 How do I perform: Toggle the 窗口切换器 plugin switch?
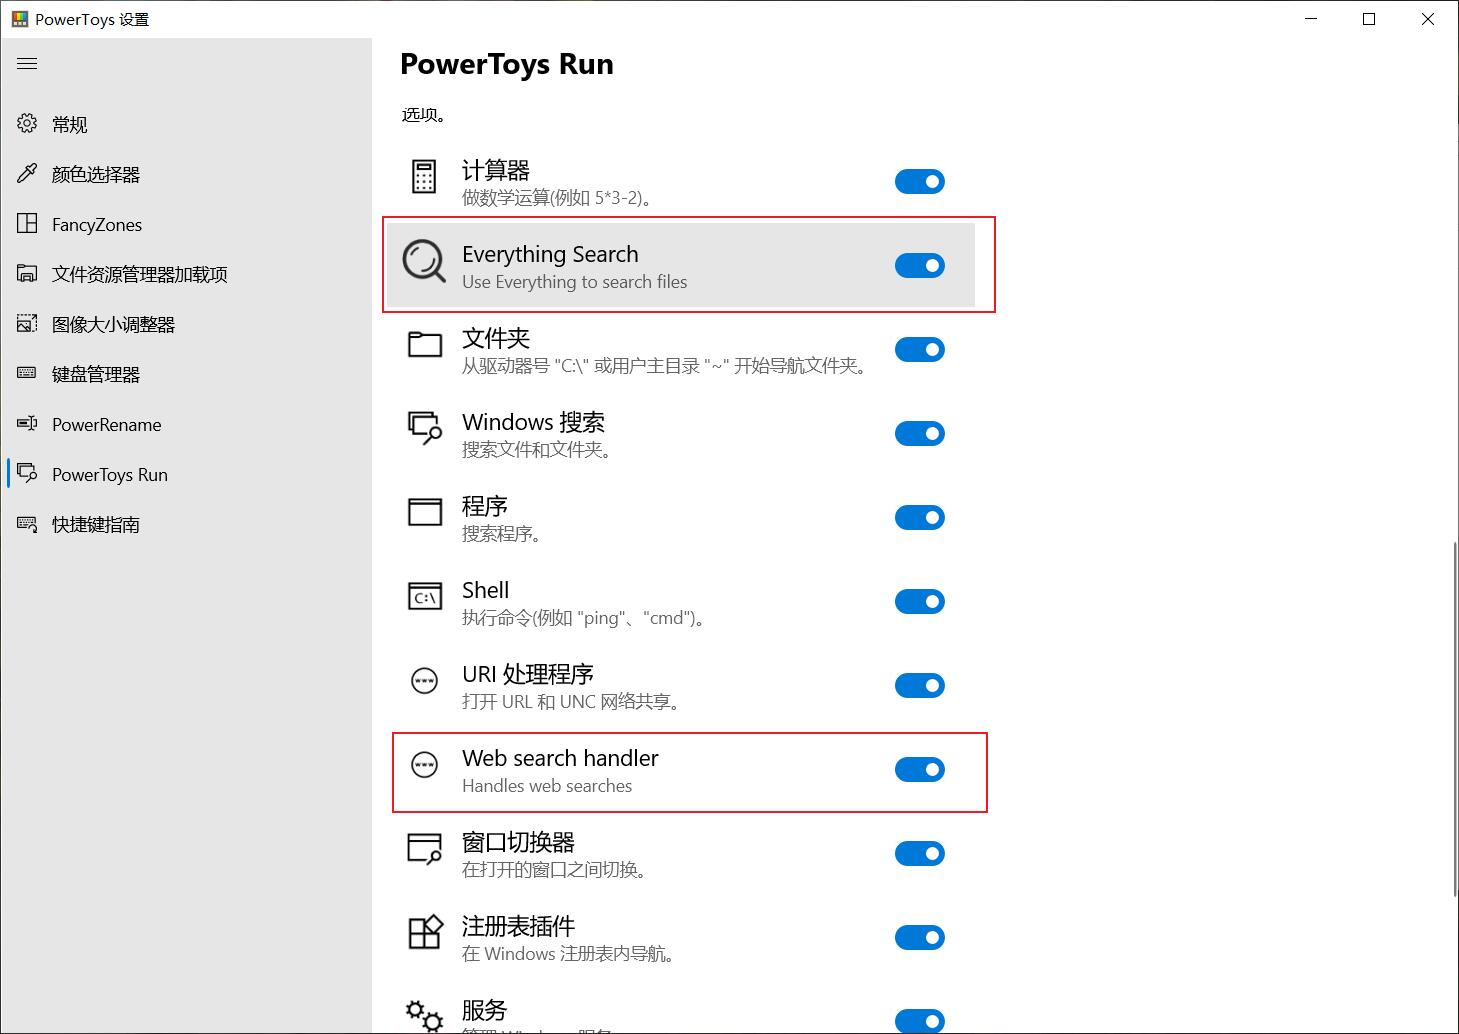(920, 853)
